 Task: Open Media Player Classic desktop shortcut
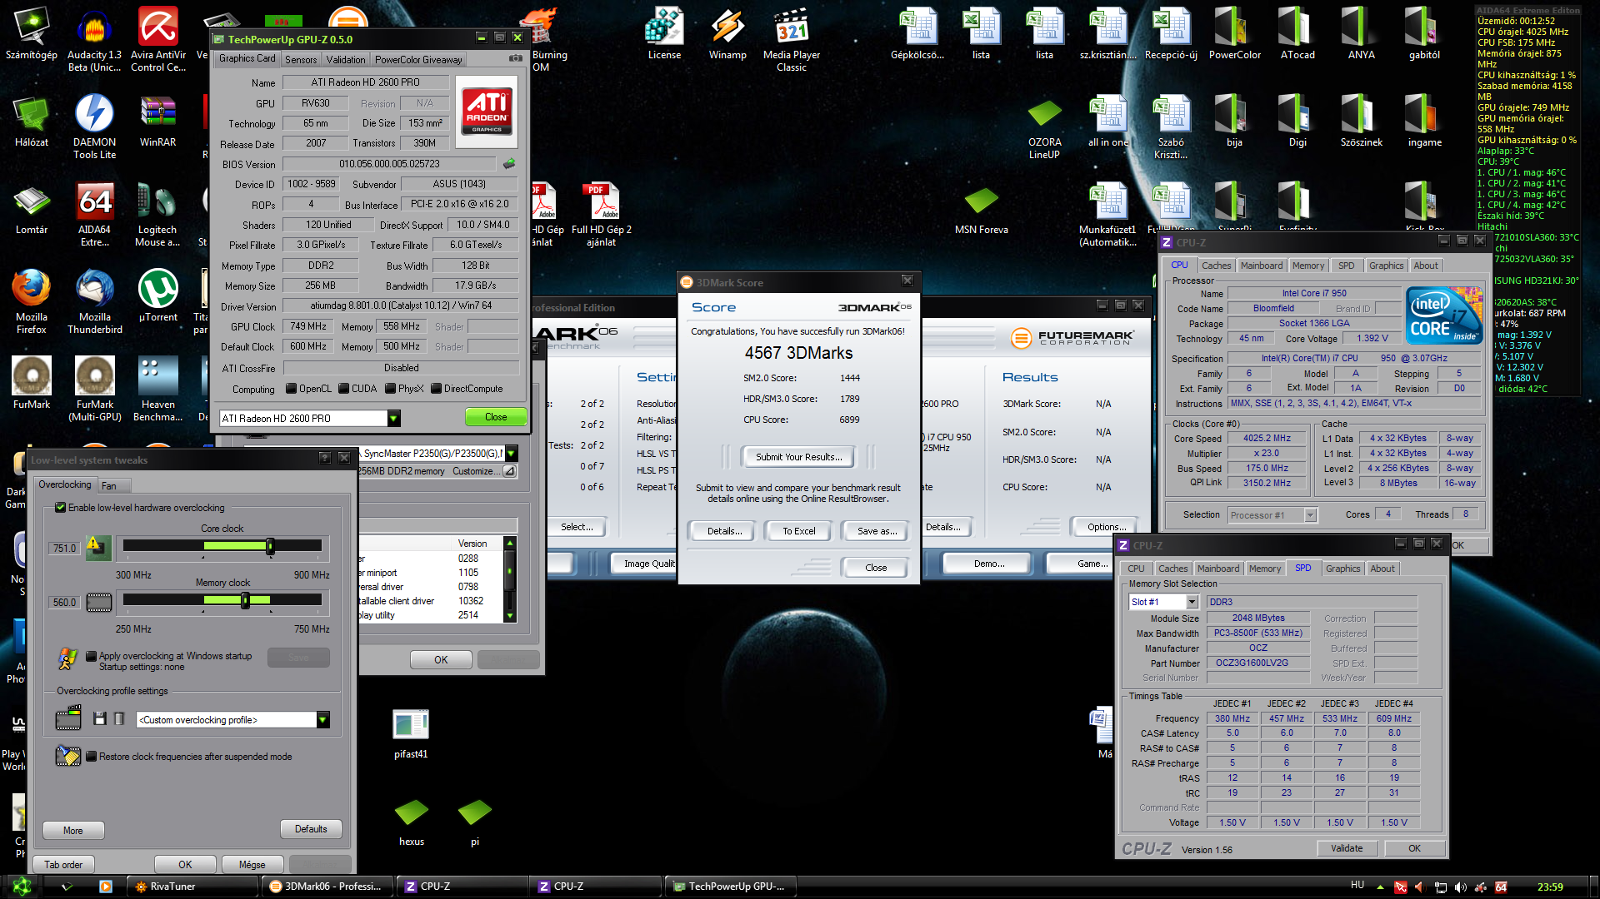click(x=791, y=40)
